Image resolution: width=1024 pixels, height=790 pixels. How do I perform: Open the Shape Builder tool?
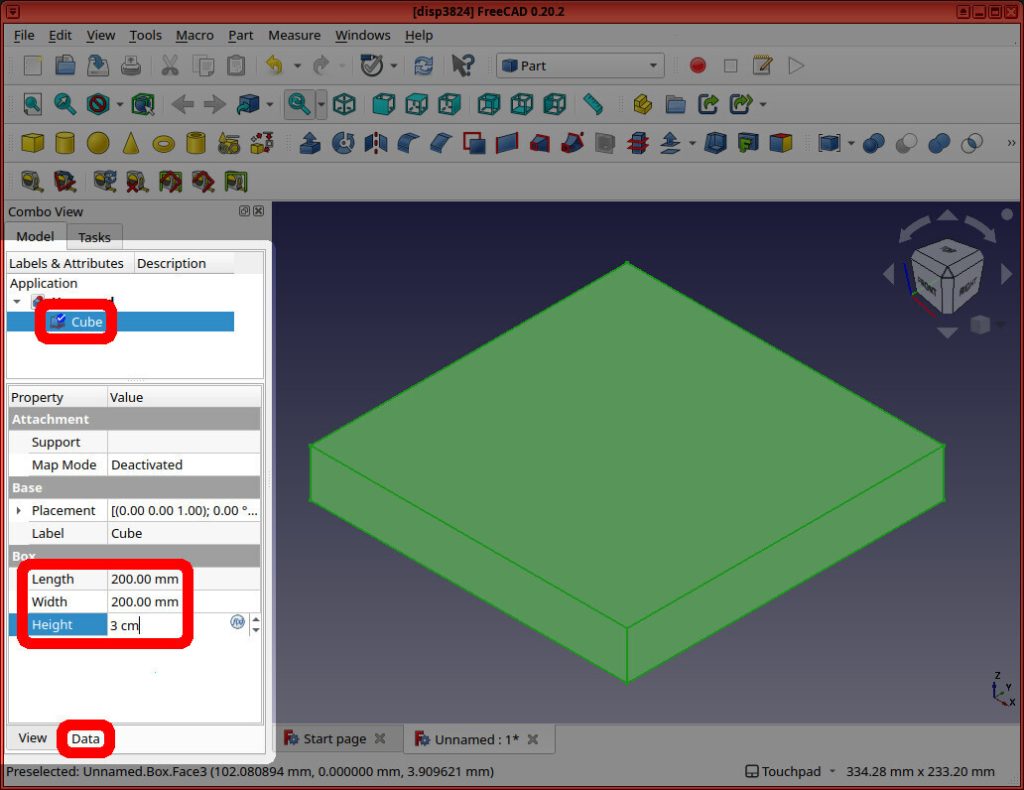tap(259, 143)
